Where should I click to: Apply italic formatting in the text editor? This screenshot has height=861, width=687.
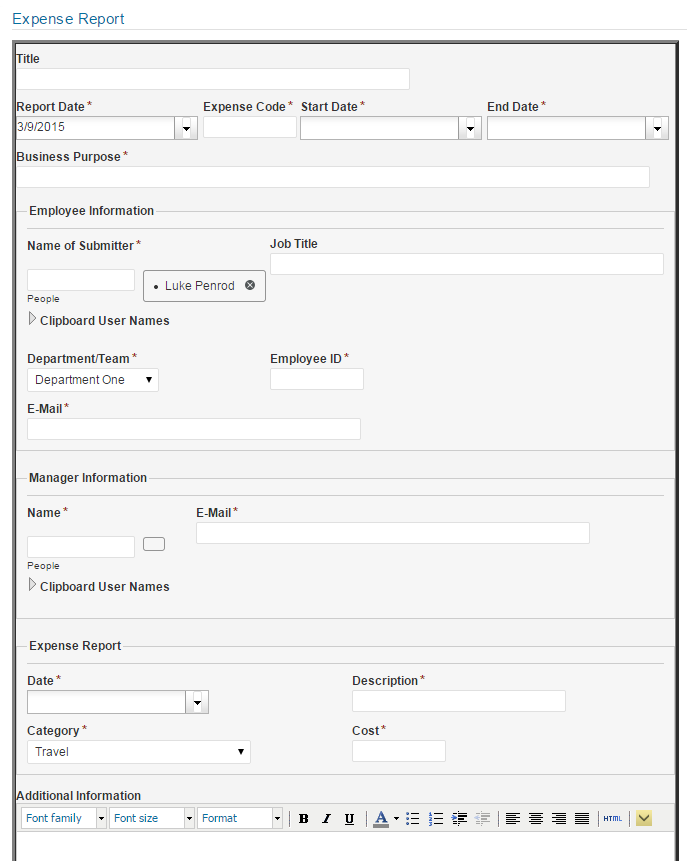[x=325, y=818]
